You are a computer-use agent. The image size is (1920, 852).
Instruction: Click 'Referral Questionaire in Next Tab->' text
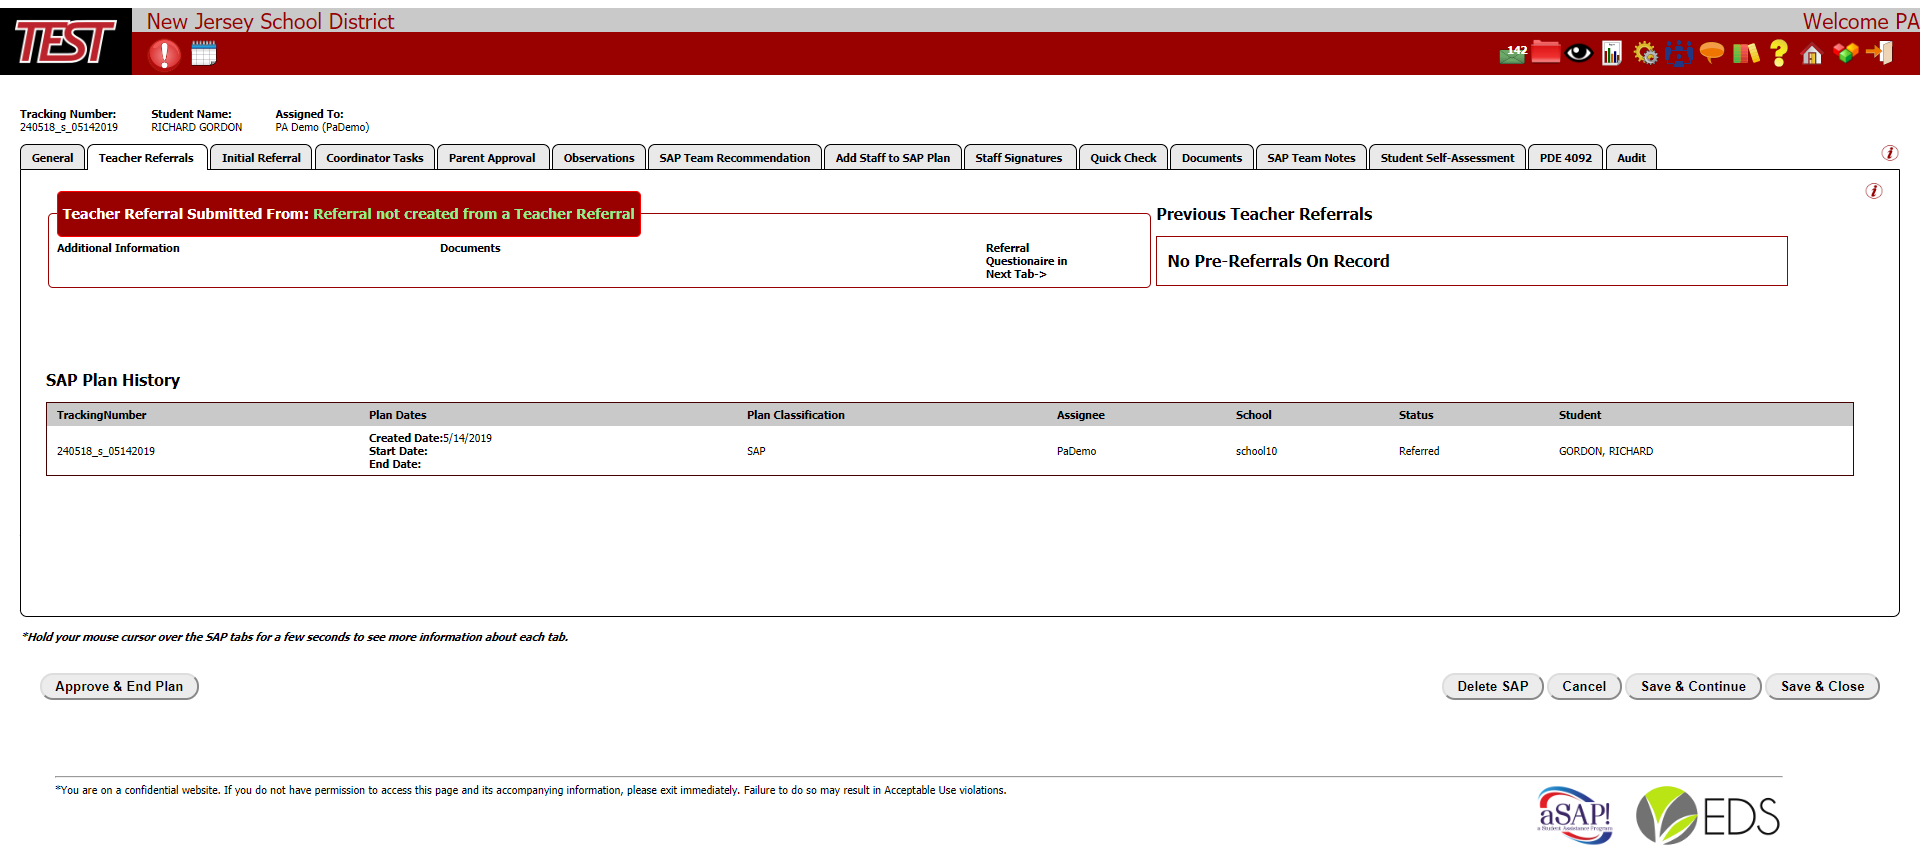point(1026,261)
